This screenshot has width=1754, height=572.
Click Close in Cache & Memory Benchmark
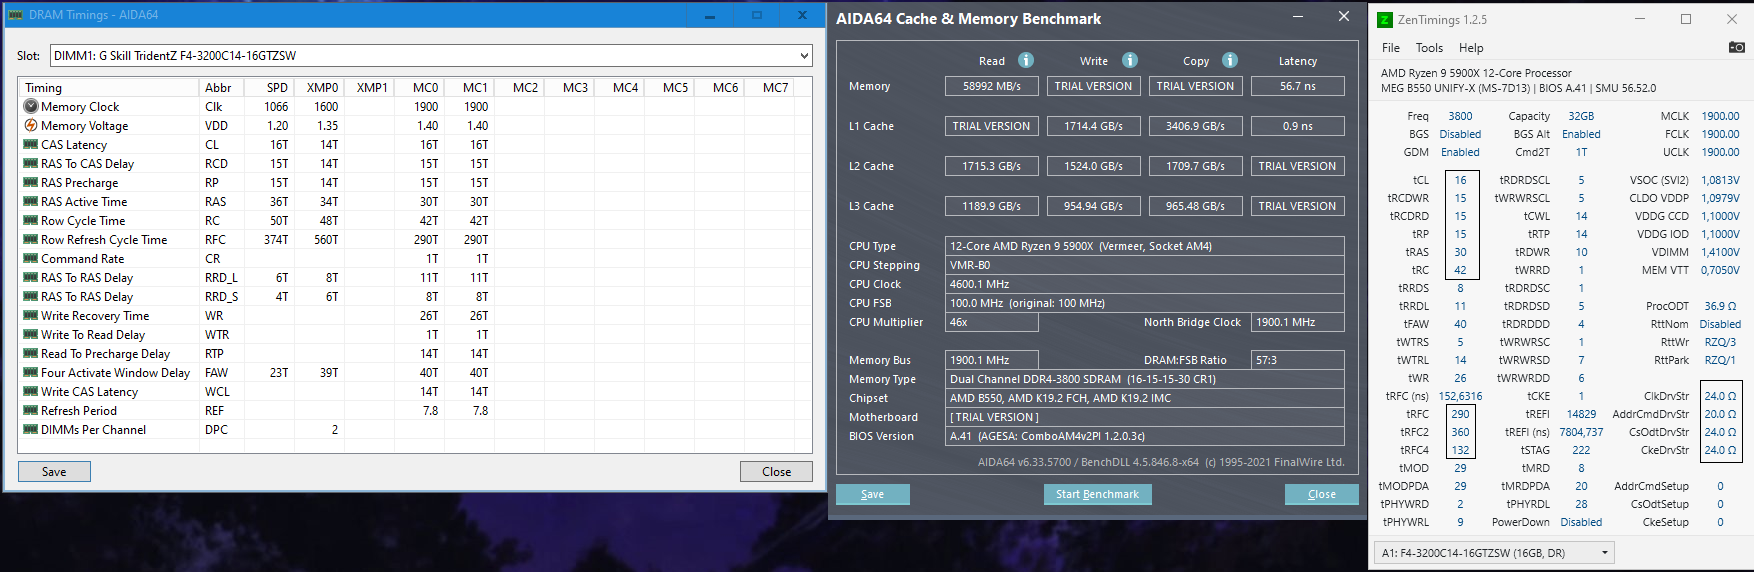tap(1321, 494)
